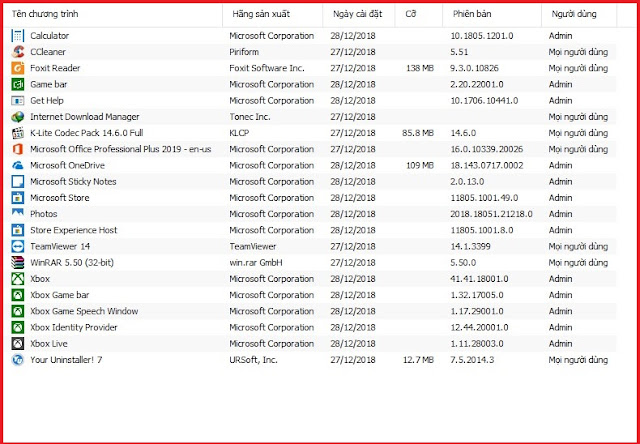Click the 138 MB size value
The width and height of the screenshot is (640, 444).
coord(420,68)
